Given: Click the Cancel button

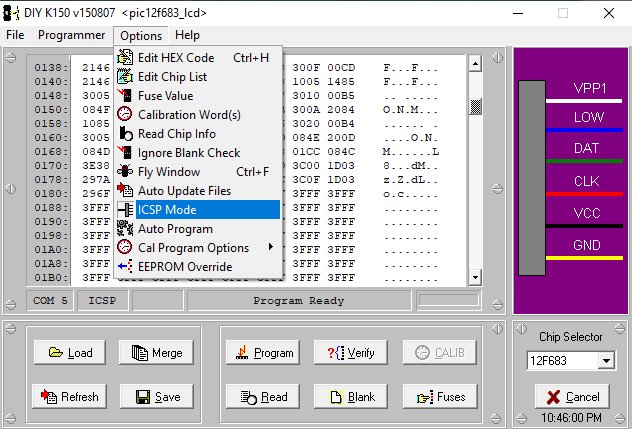Looking at the screenshot, I should (x=572, y=397).
